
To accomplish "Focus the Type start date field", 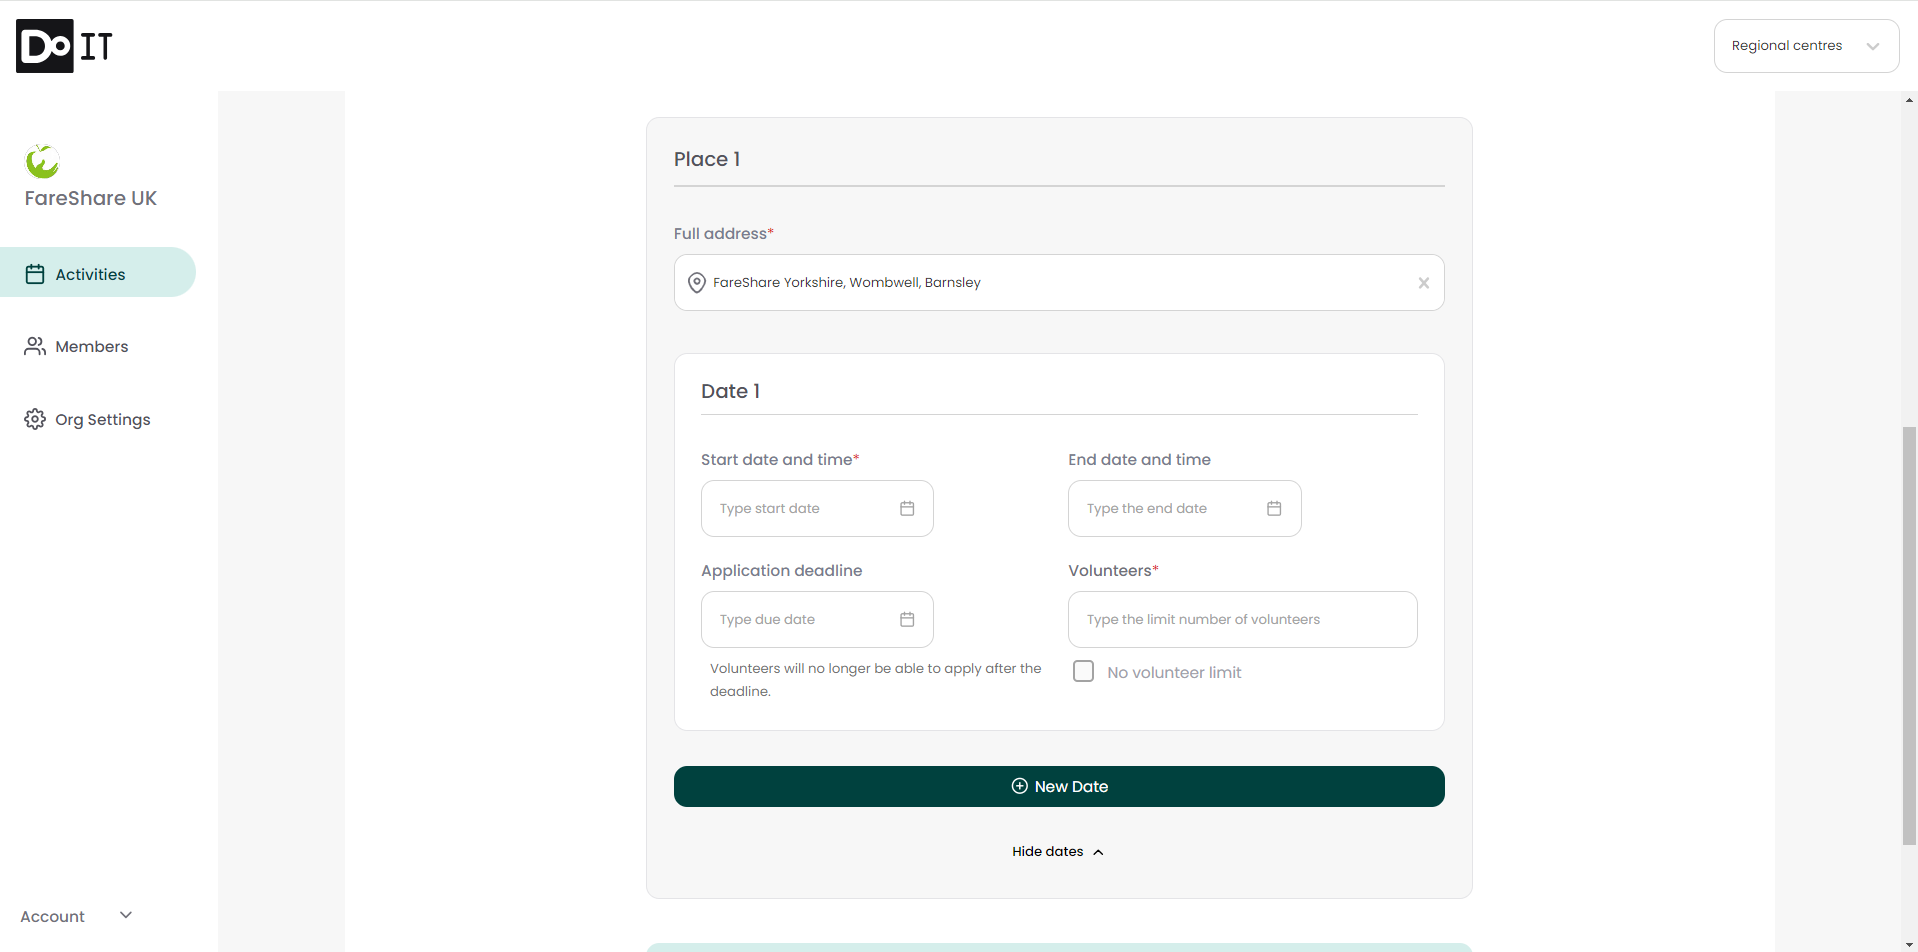I will point(800,509).
